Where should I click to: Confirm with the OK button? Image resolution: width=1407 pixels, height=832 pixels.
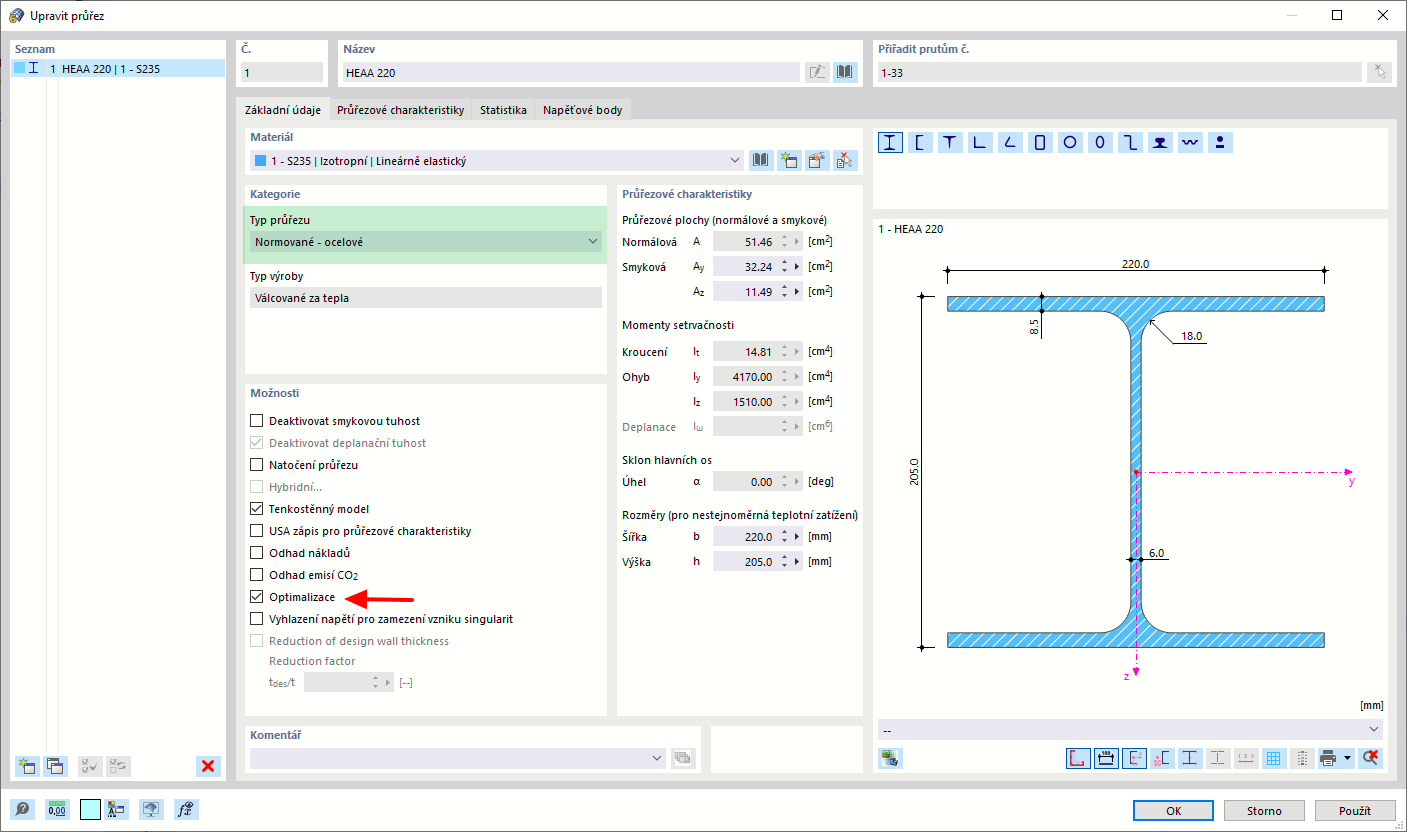point(1173,810)
